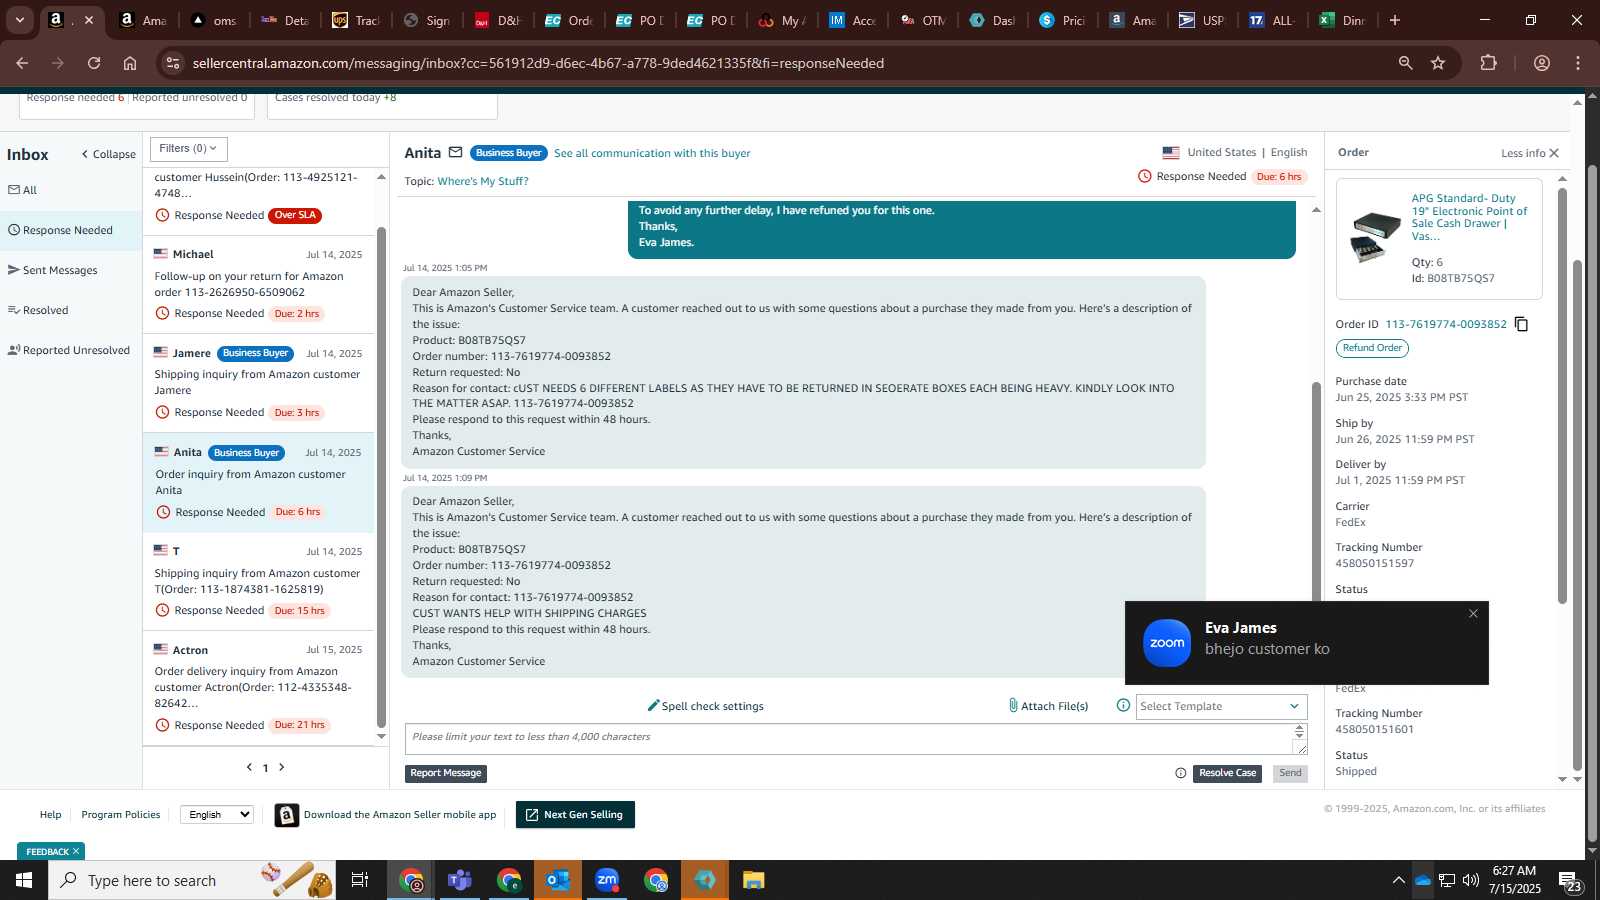Click the info icon beside Resolve Case
Screen dimensions: 1600x900
[x=1181, y=773]
